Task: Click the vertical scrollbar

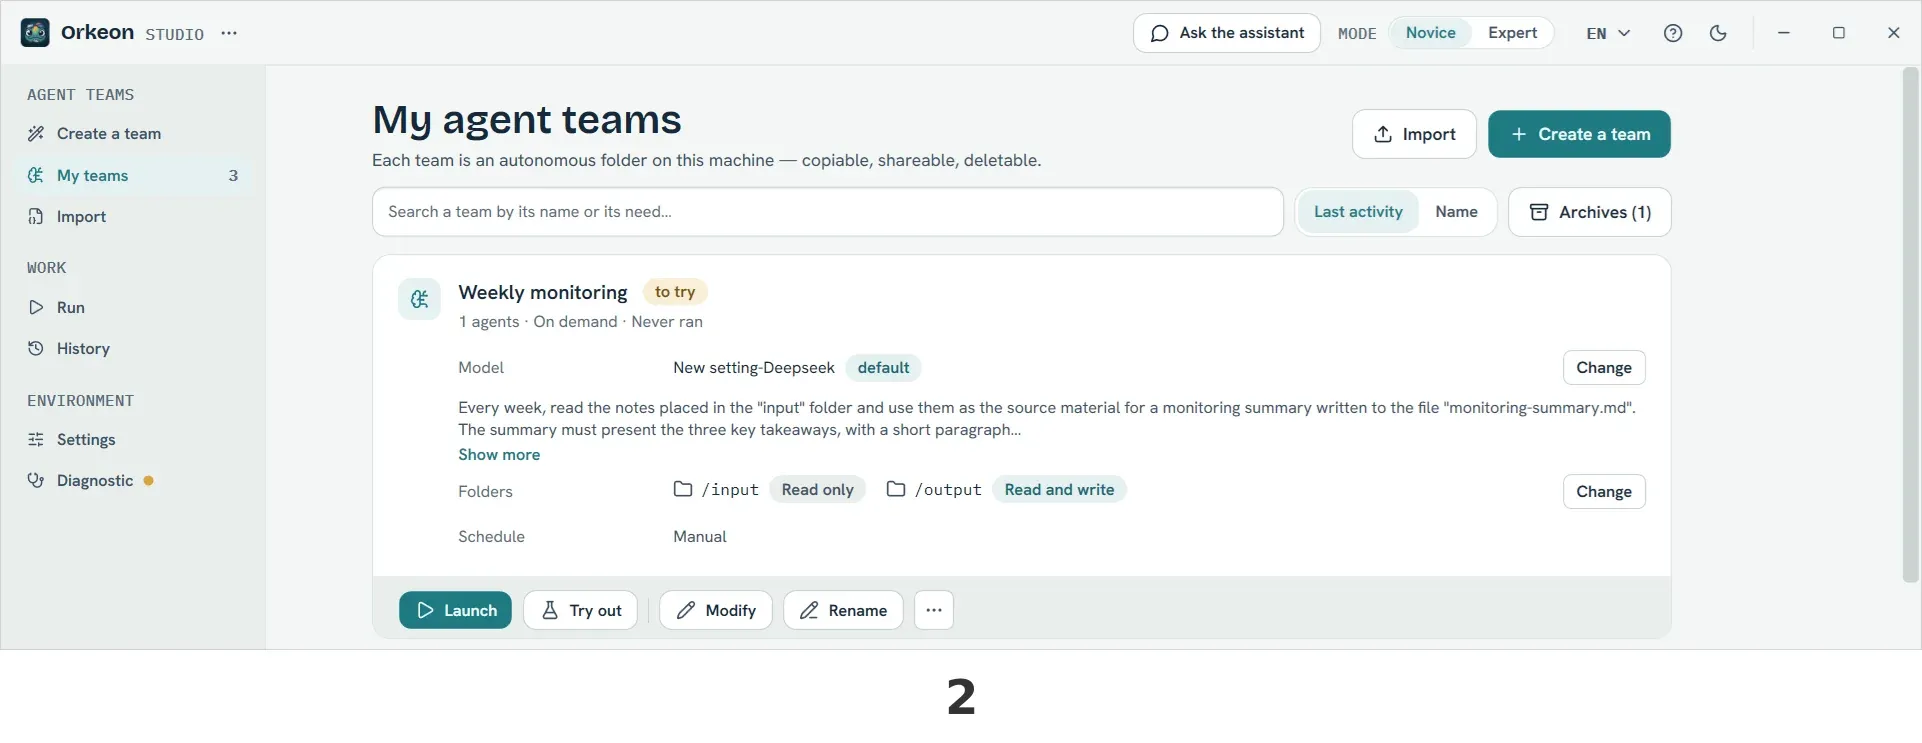Action: [x=1911, y=325]
